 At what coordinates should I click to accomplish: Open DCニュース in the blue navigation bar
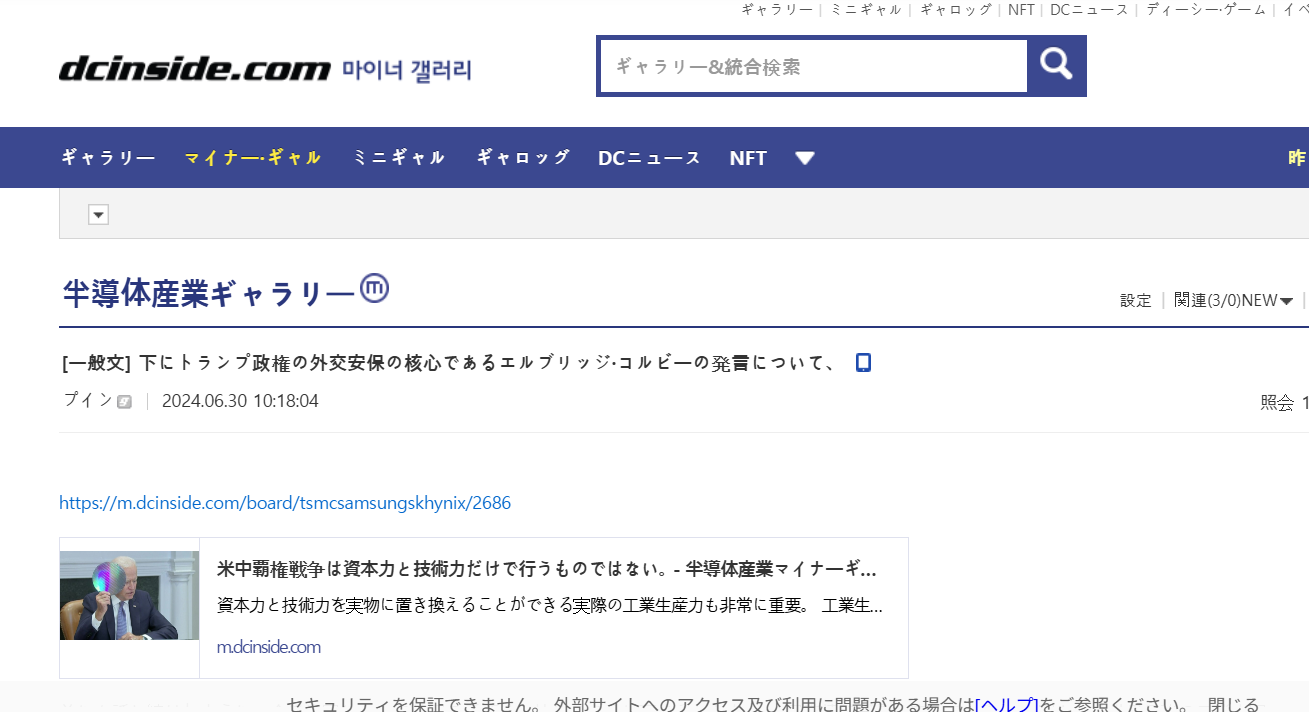click(x=649, y=158)
